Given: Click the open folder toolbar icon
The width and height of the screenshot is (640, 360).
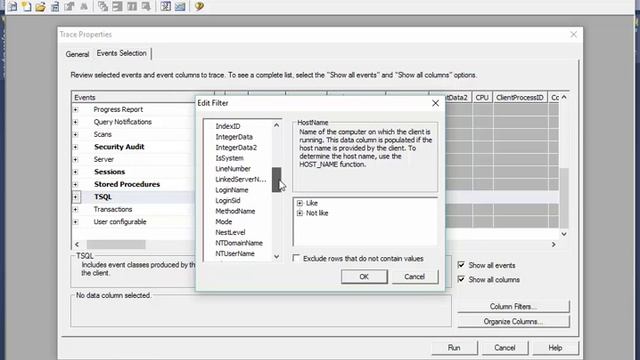Looking at the screenshot, I should (x=40, y=6).
